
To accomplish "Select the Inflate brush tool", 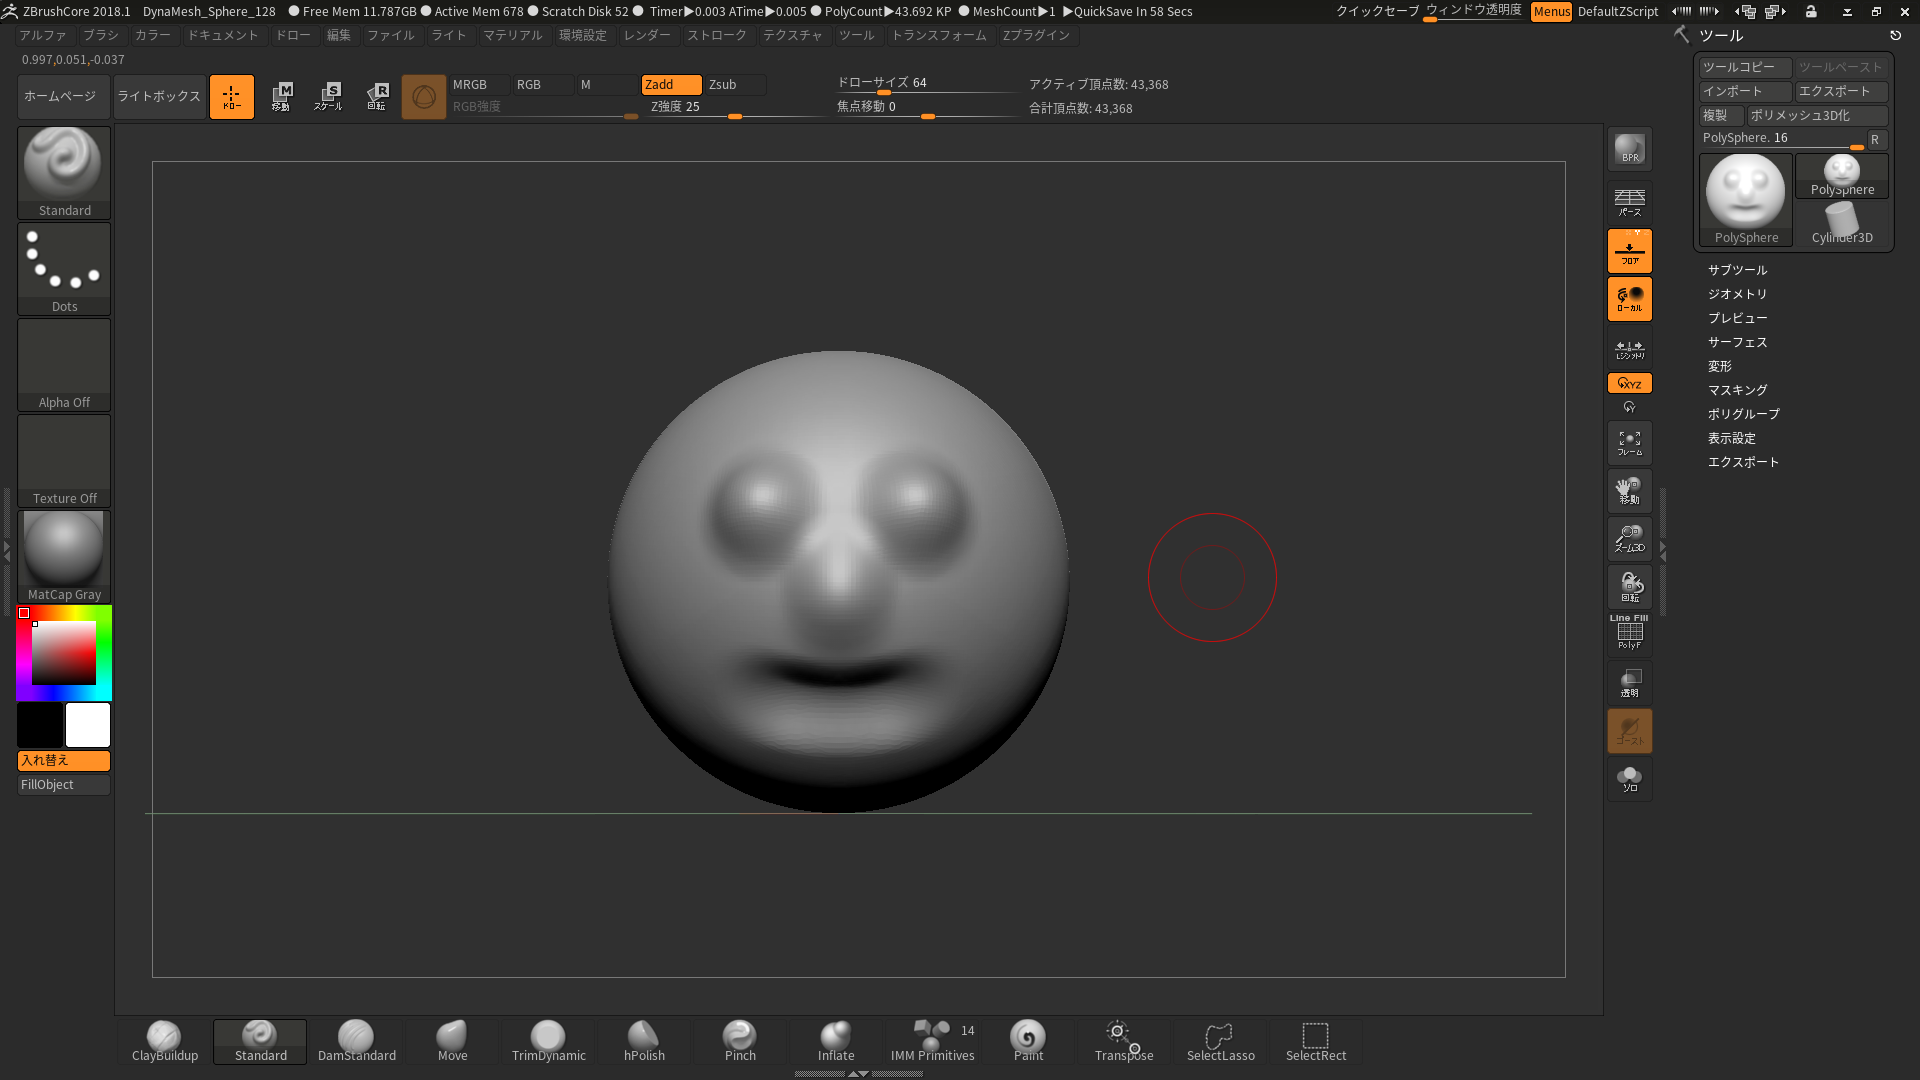I will (836, 1039).
